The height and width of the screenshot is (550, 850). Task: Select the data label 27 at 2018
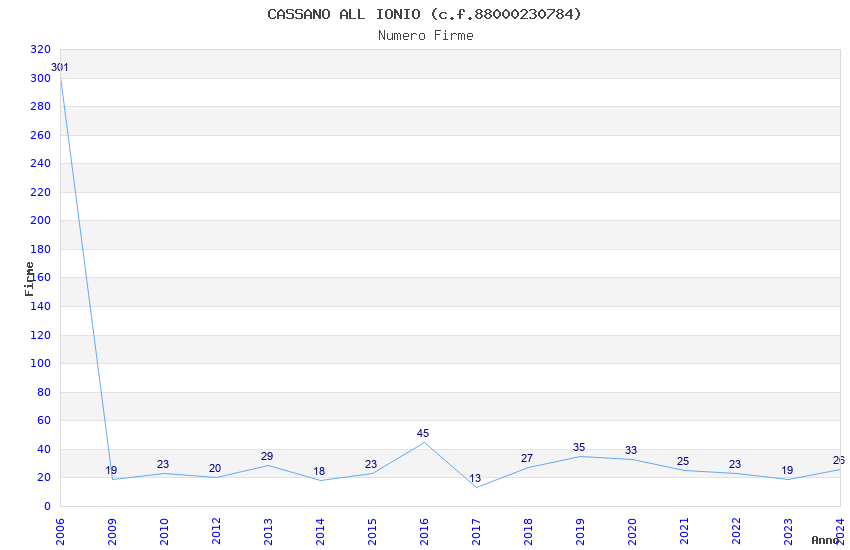click(x=527, y=458)
